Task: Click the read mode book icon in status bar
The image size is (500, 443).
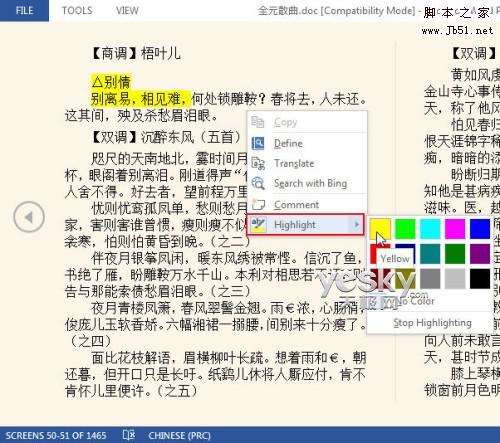Action: tap(129, 435)
